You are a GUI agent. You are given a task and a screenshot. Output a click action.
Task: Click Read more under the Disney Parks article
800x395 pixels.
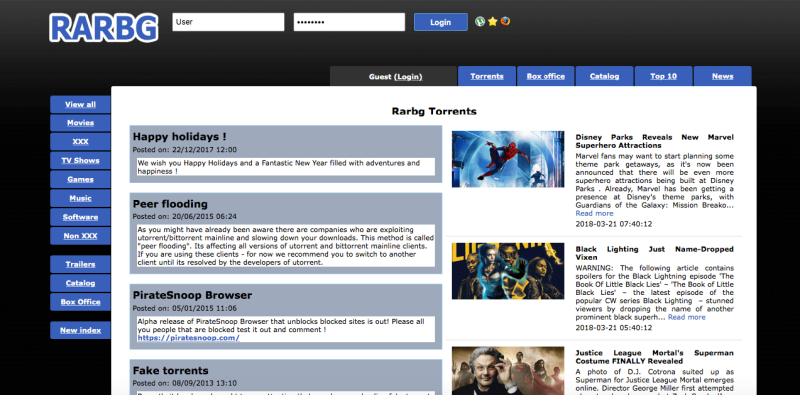594,213
